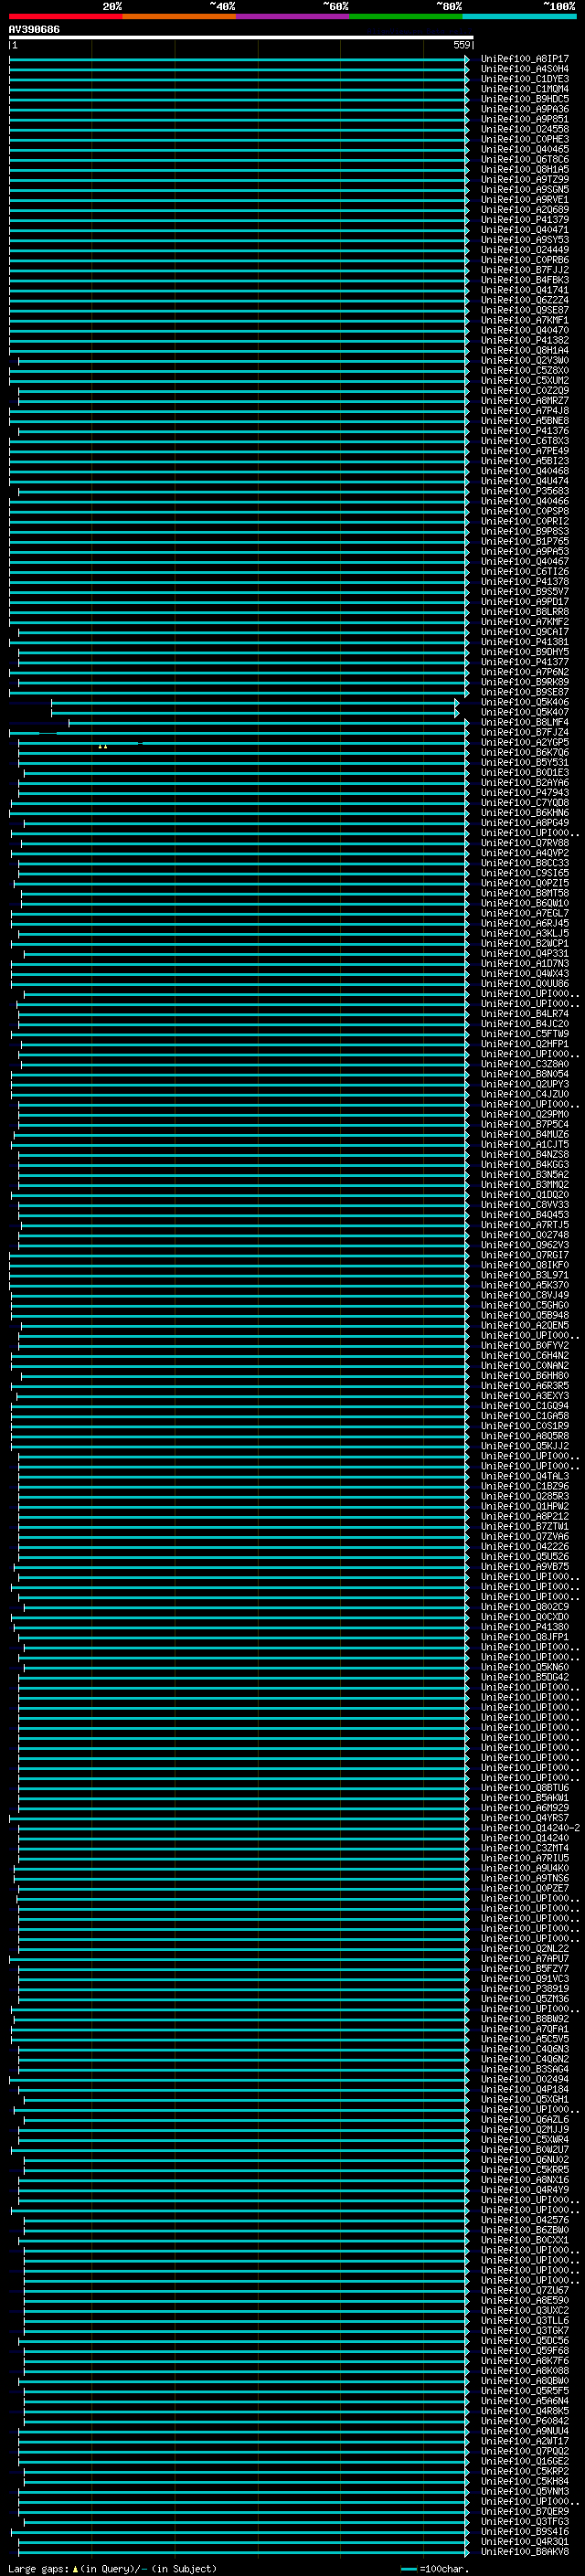Select the UniRef100_O42576 label

click(524, 2220)
